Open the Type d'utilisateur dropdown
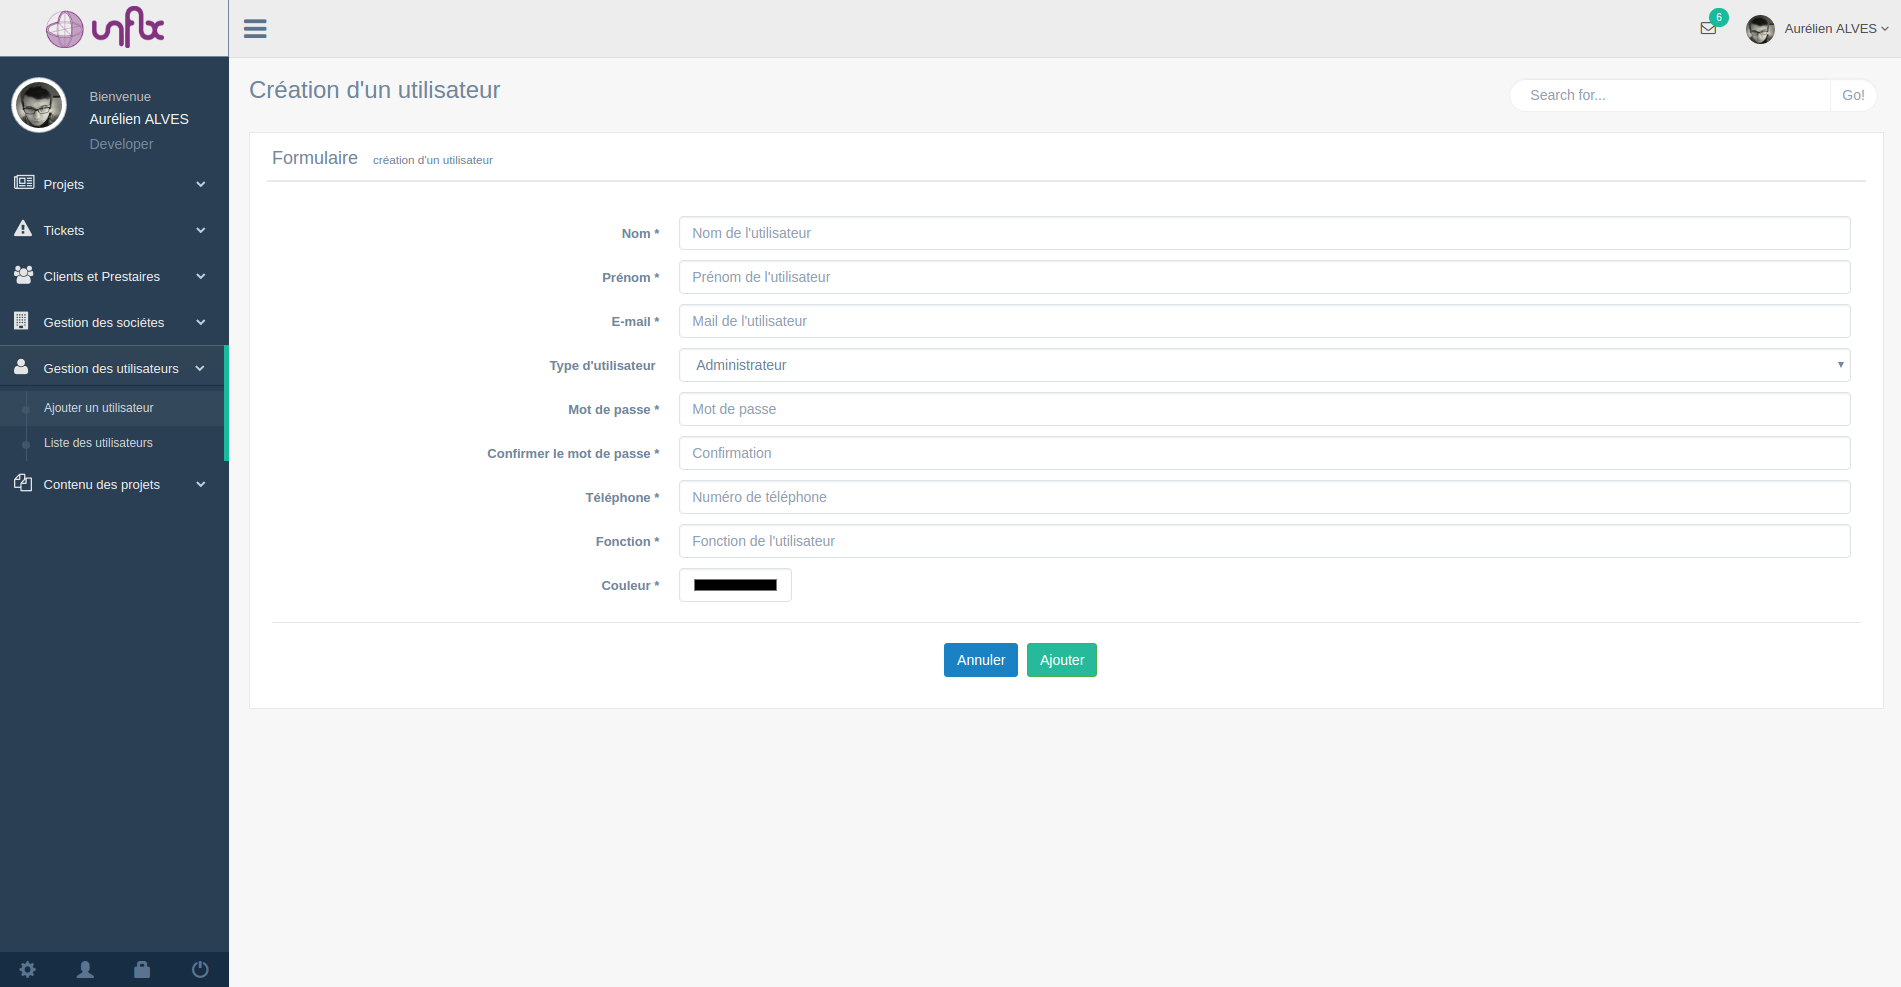Viewport: 1901px width, 987px height. coord(1264,365)
